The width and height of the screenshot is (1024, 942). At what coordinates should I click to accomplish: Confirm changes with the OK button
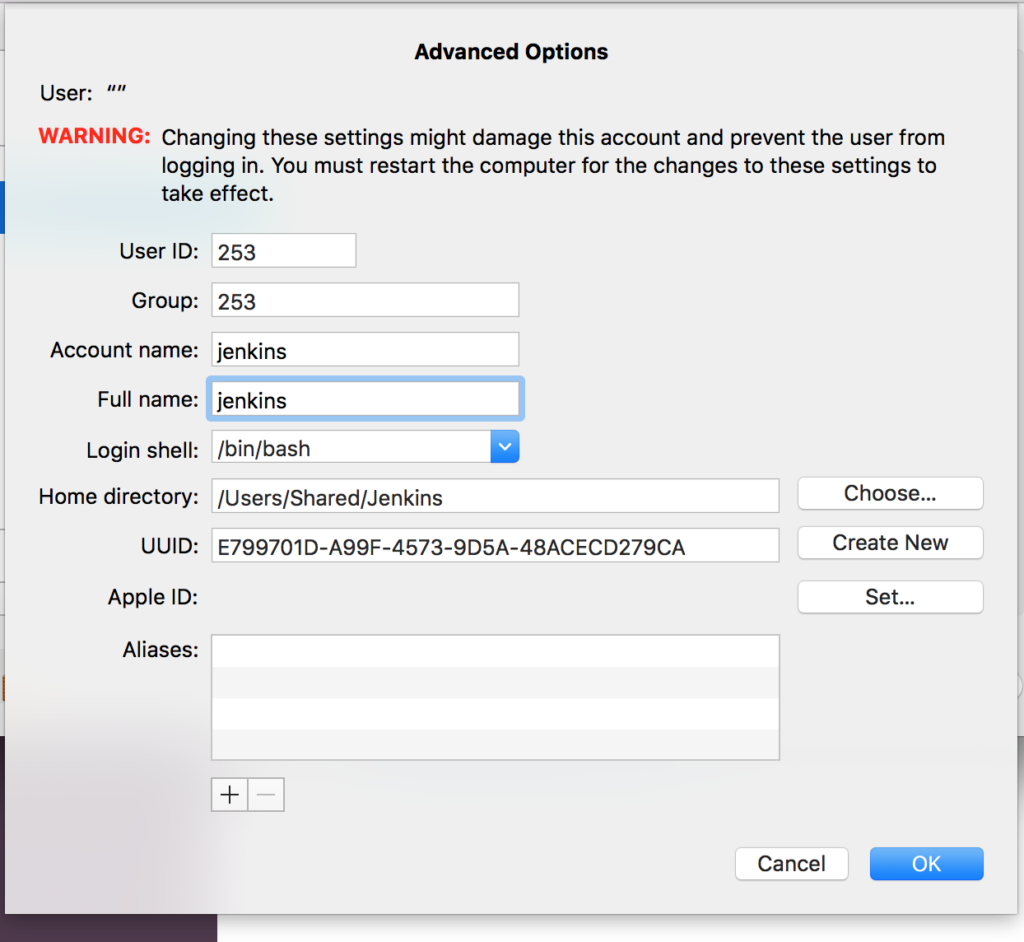click(926, 863)
